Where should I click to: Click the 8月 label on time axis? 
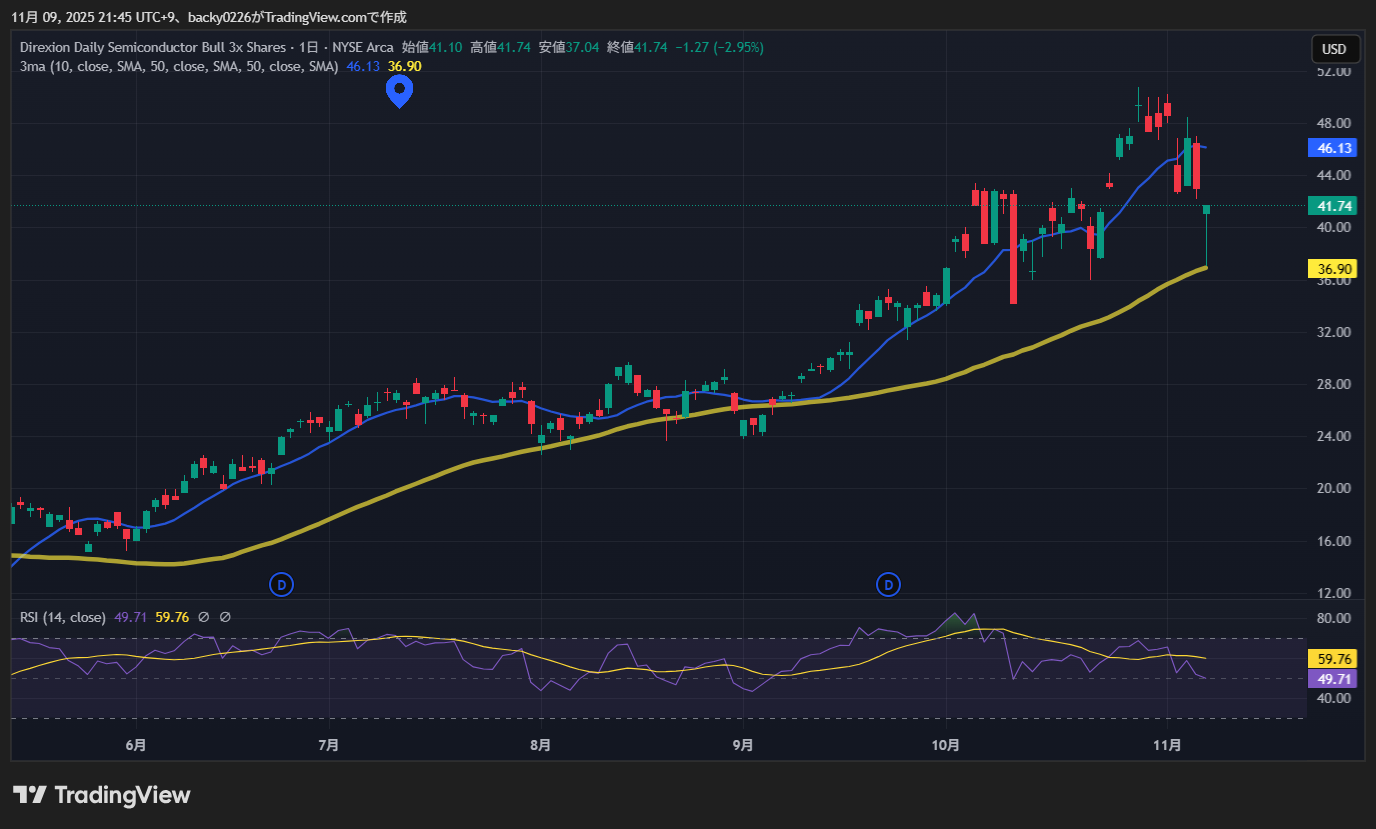coord(540,745)
